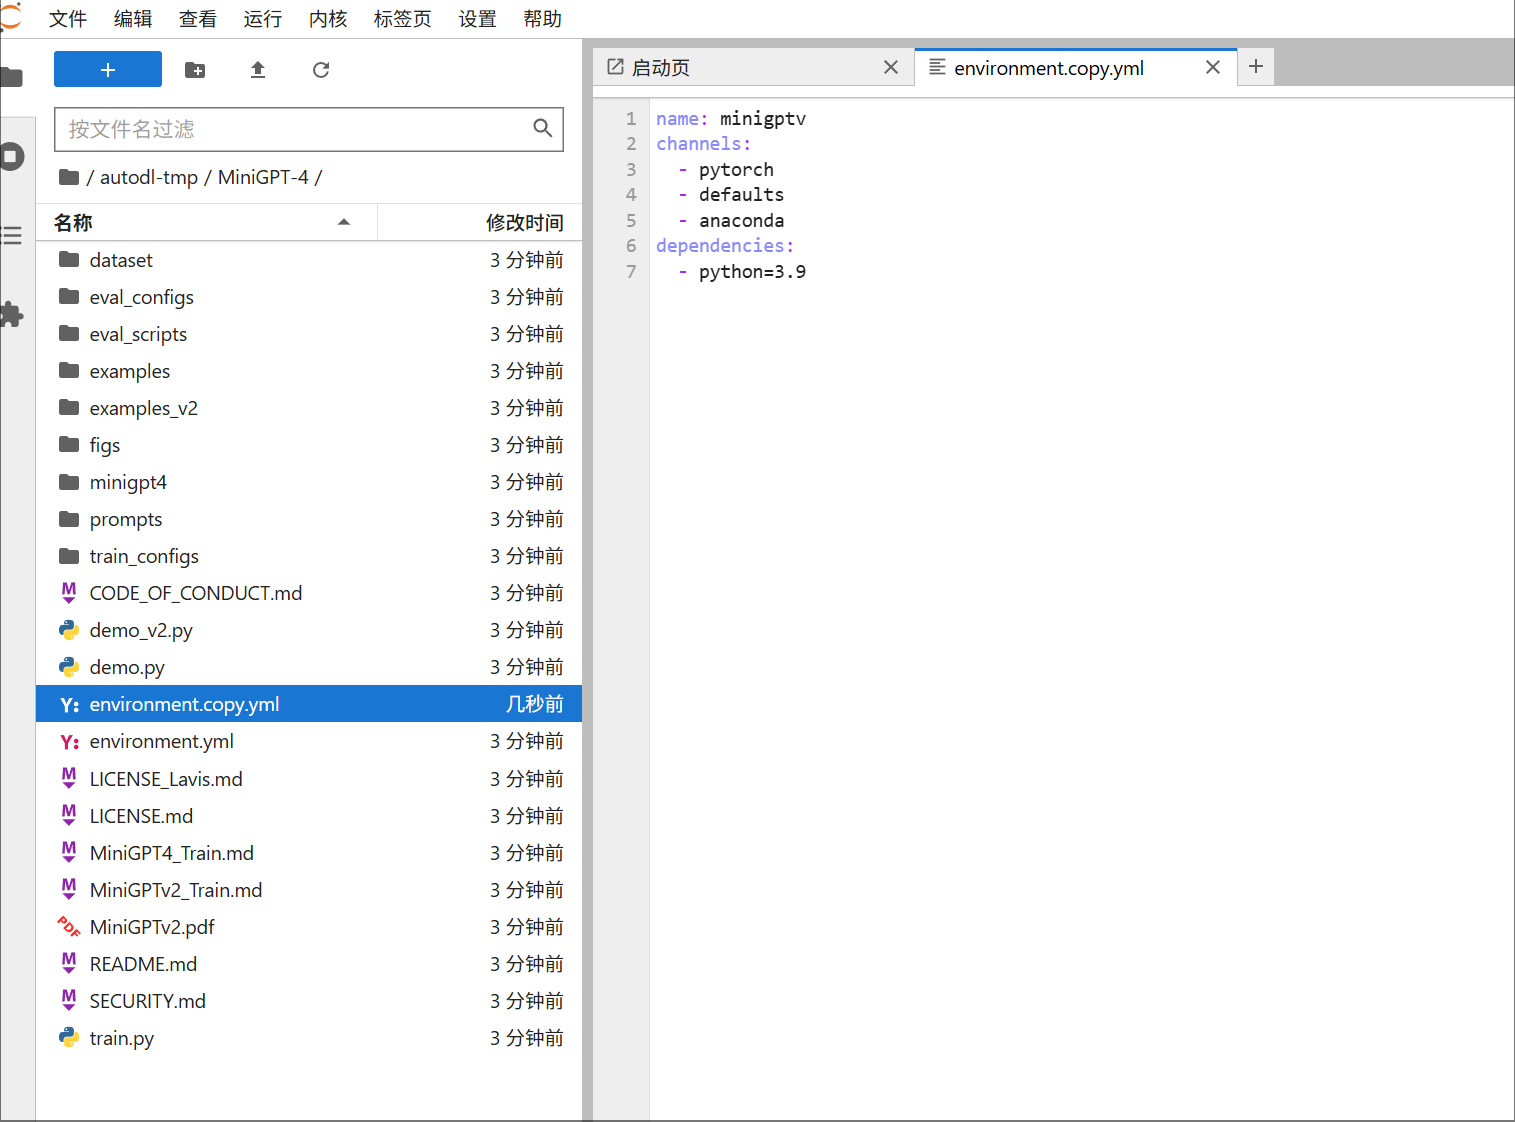Create a new folder with toolbar icon
Image resolution: width=1515 pixels, height=1122 pixels.
[195, 70]
